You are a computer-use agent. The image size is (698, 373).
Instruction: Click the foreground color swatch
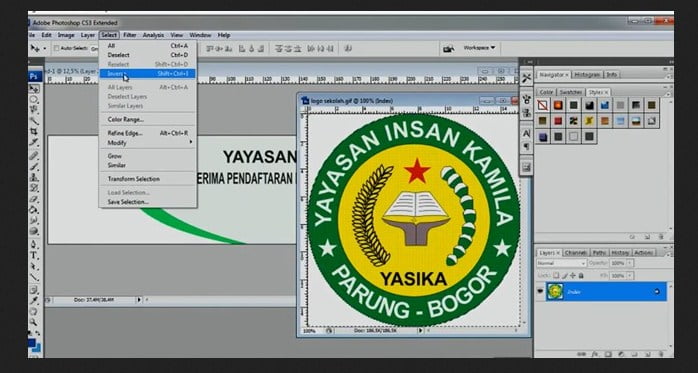pos(32,343)
